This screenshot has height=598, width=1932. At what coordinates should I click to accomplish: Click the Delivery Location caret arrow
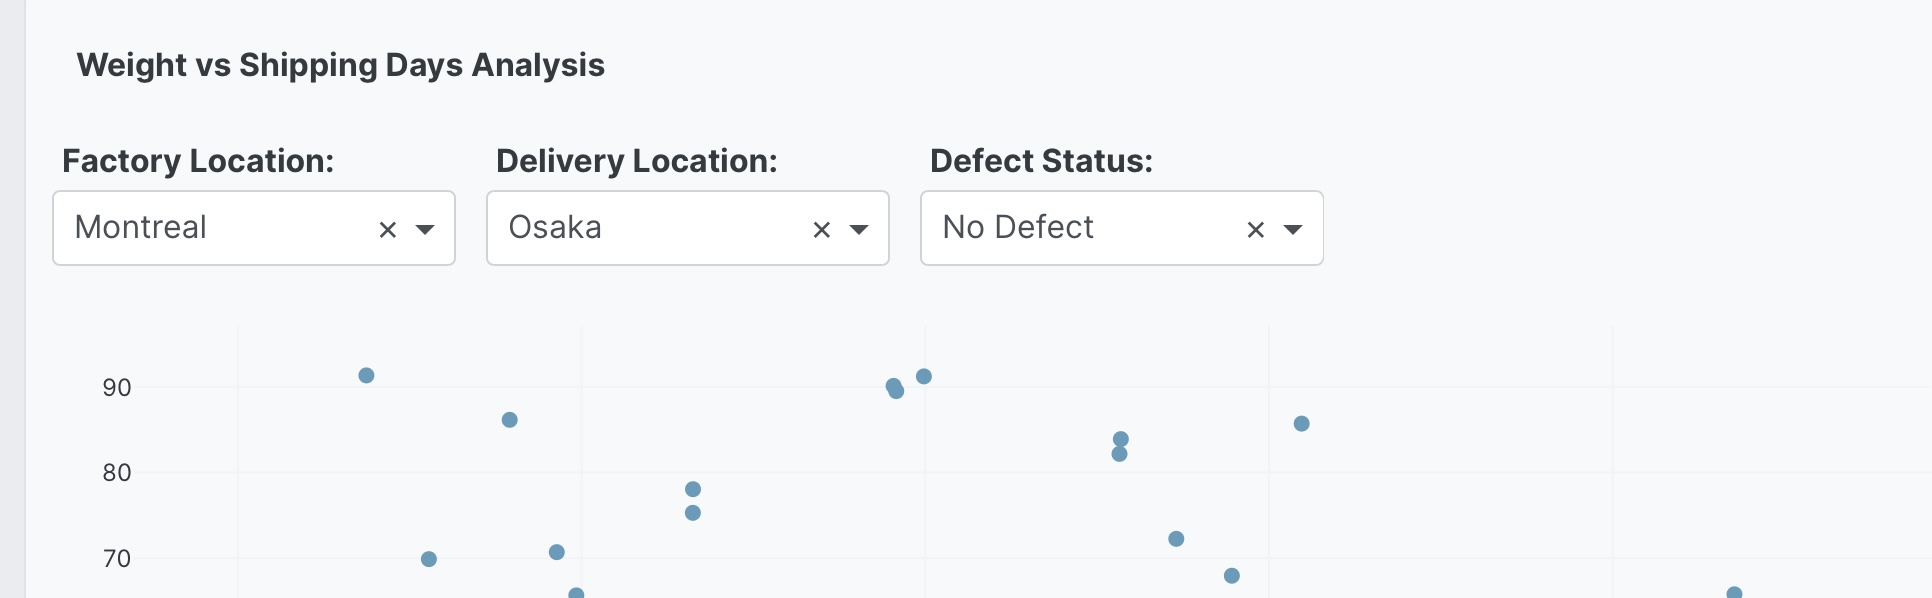(x=861, y=230)
